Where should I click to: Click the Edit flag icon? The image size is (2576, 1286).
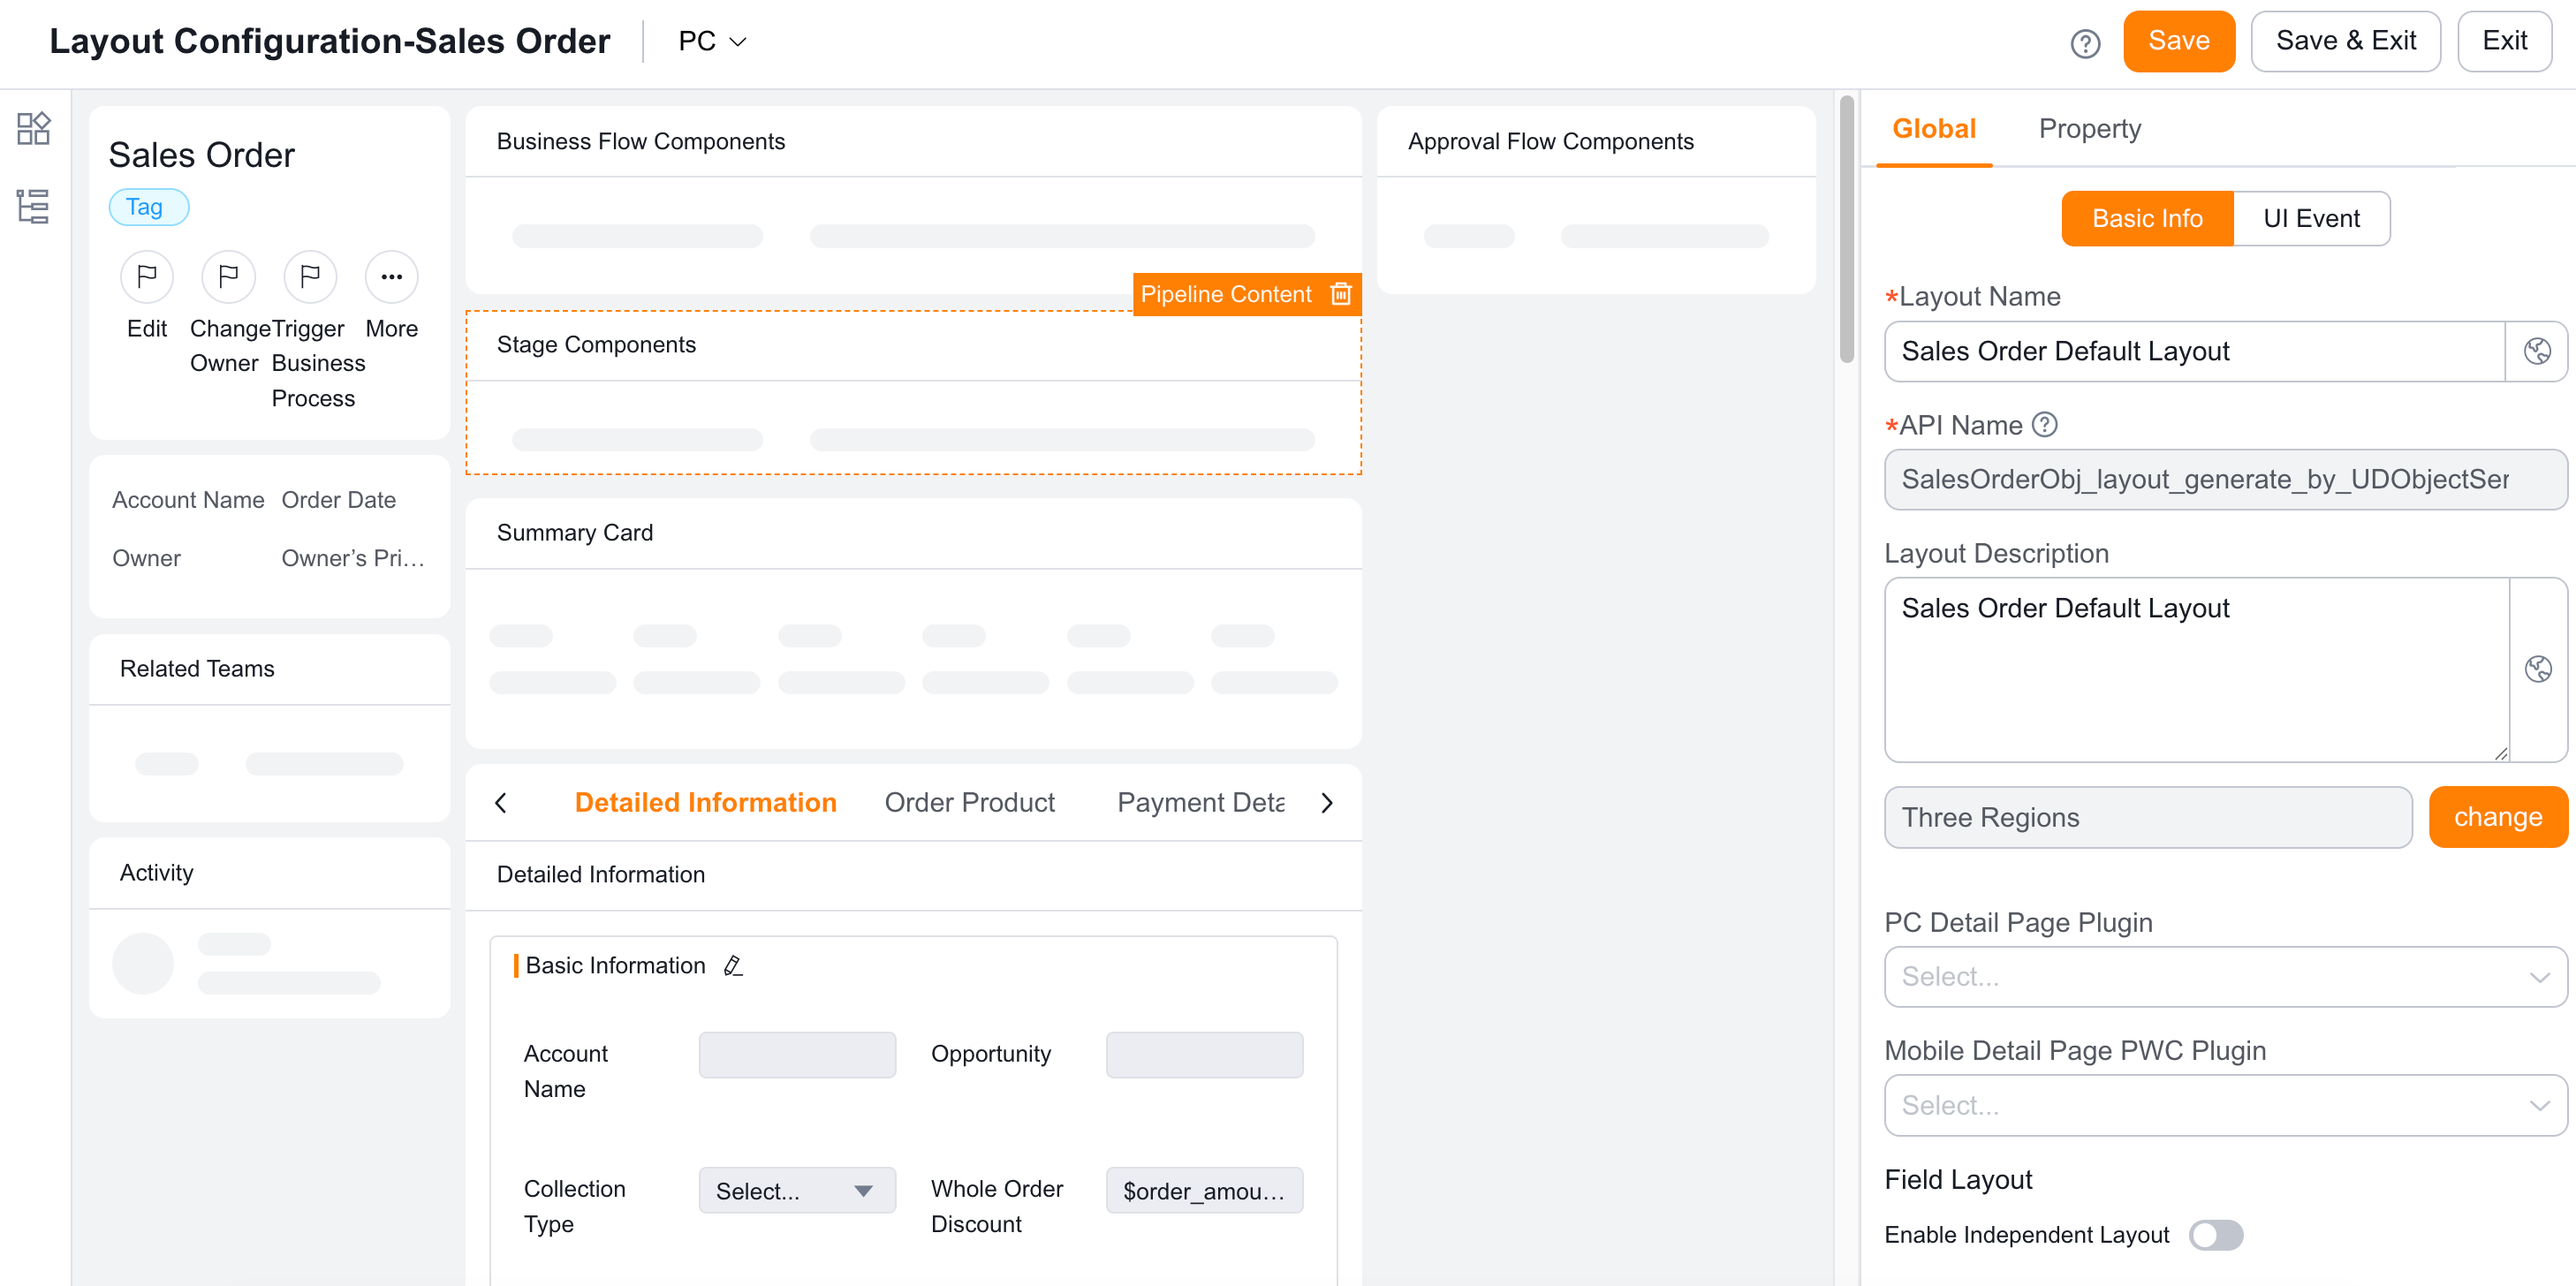[147, 276]
